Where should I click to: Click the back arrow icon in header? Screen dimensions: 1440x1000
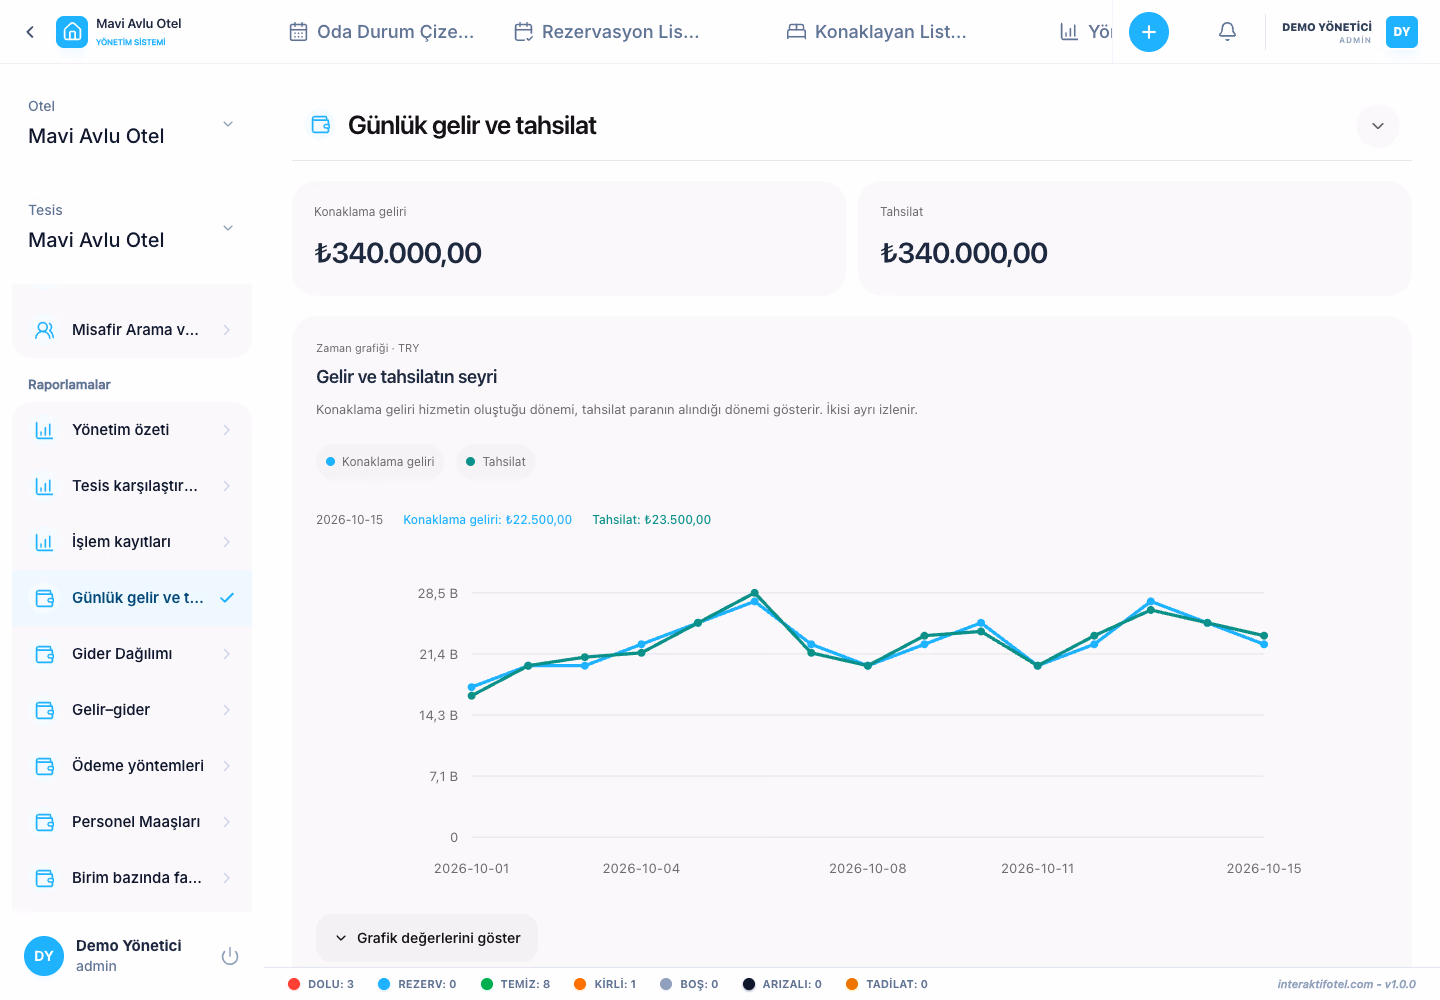(x=30, y=32)
